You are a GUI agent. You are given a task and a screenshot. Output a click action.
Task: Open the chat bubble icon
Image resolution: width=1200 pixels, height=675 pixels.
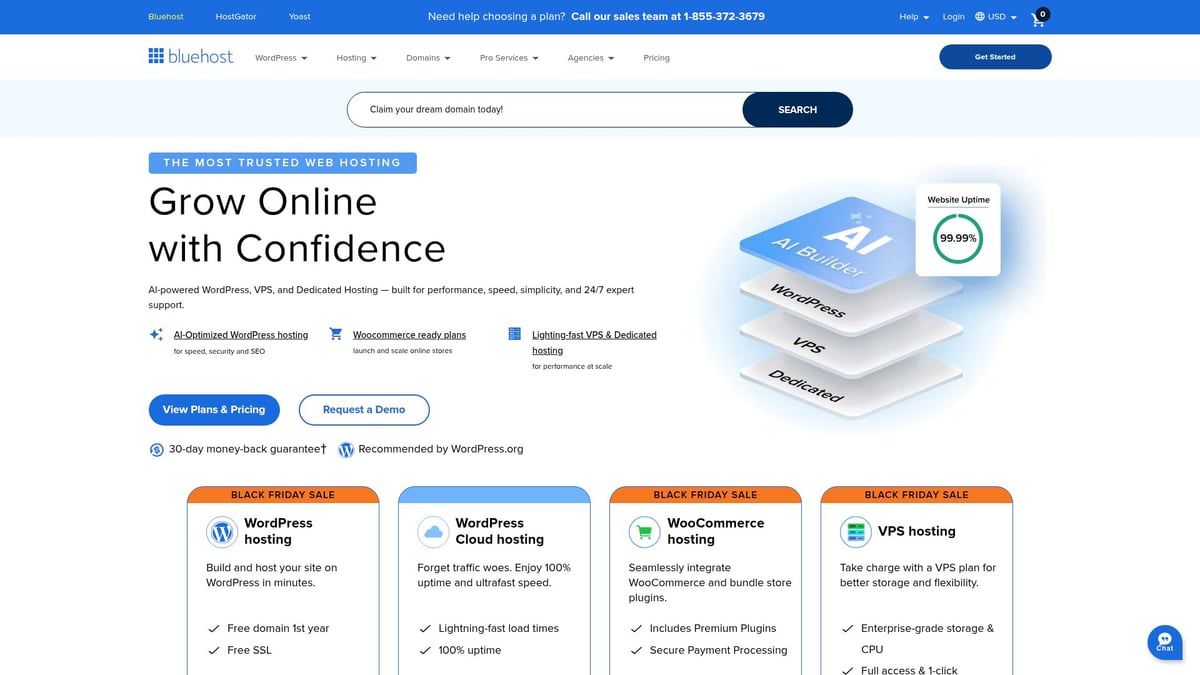click(1163, 642)
